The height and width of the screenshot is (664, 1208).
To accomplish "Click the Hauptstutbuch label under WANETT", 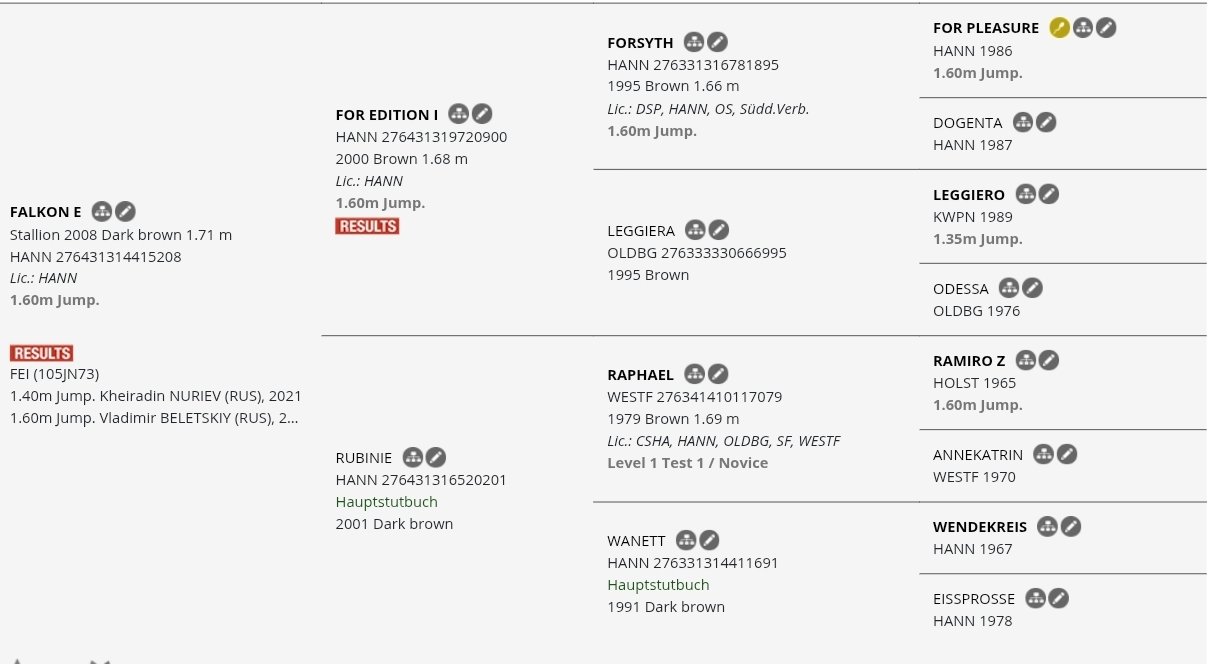I will click(x=658, y=585).
